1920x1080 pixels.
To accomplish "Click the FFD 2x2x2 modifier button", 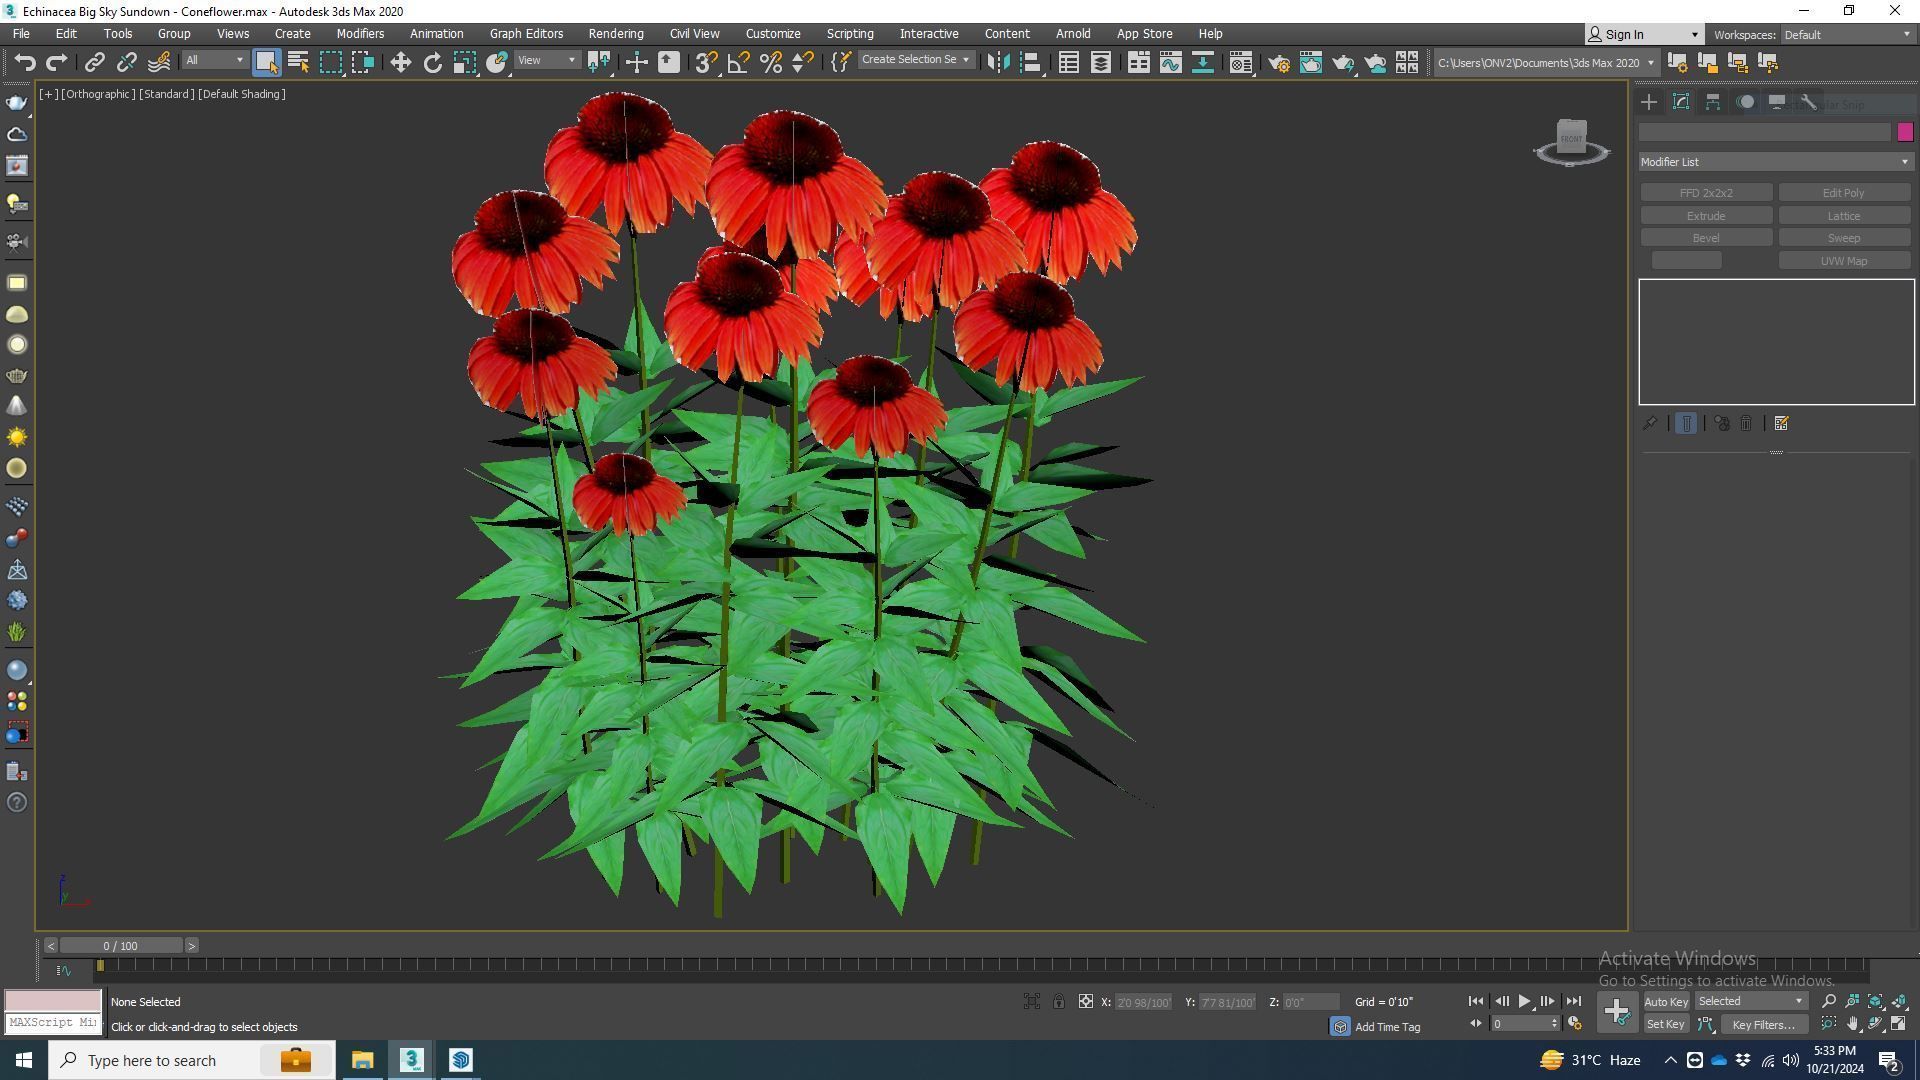I will (x=1706, y=193).
